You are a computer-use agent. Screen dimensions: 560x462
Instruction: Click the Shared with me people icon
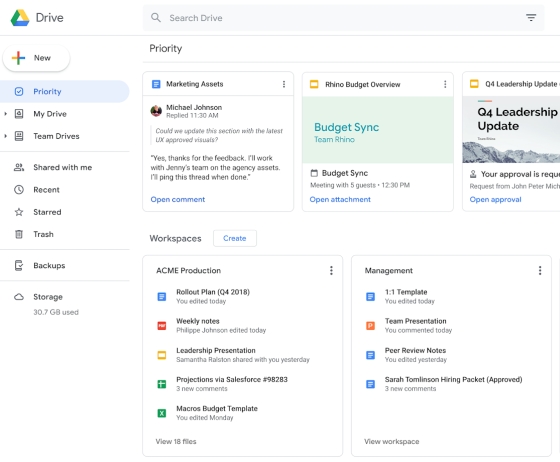click(19, 167)
